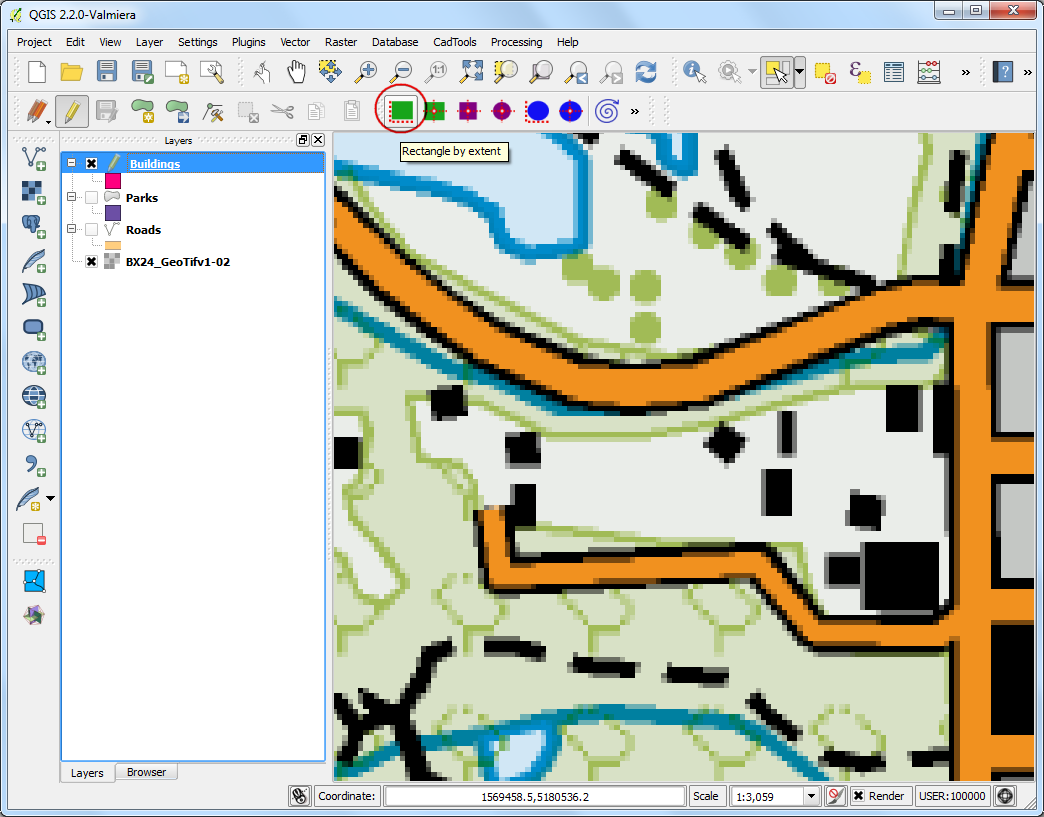Add a vector layer
This screenshot has height=817, width=1044.
33,158
